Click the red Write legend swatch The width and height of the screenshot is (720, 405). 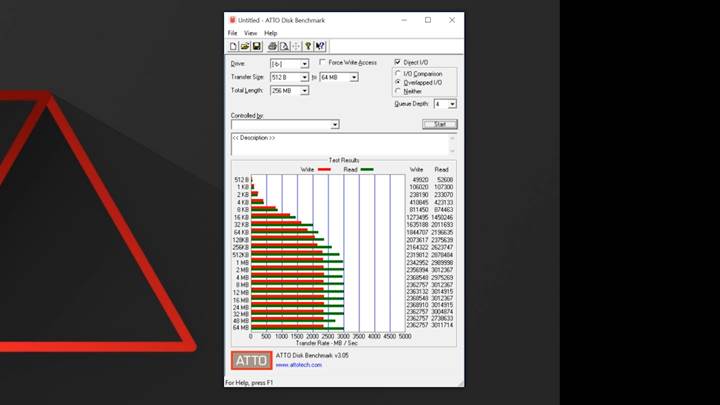(324, 169)
